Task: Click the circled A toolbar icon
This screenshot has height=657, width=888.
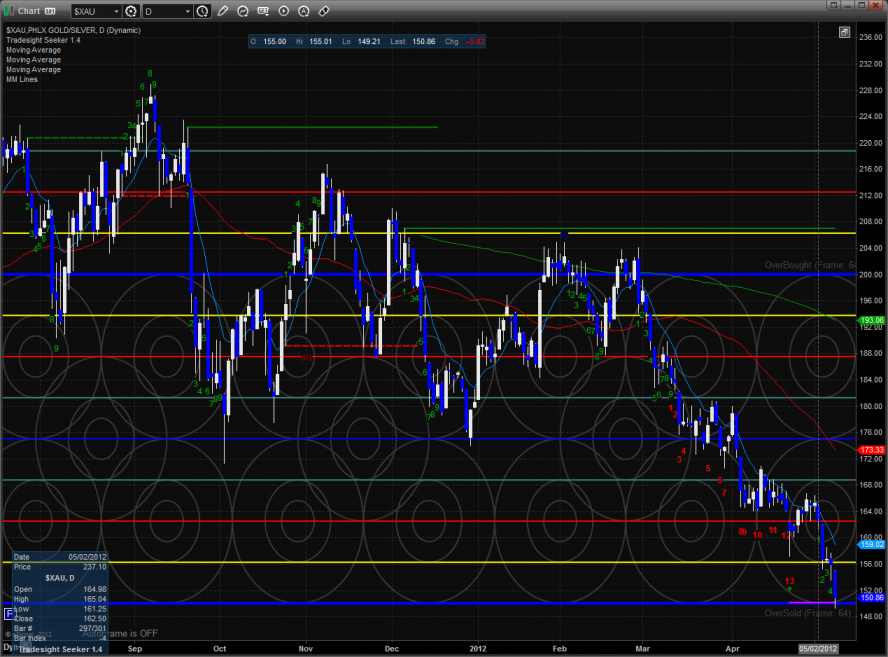Action: [303, 11]
